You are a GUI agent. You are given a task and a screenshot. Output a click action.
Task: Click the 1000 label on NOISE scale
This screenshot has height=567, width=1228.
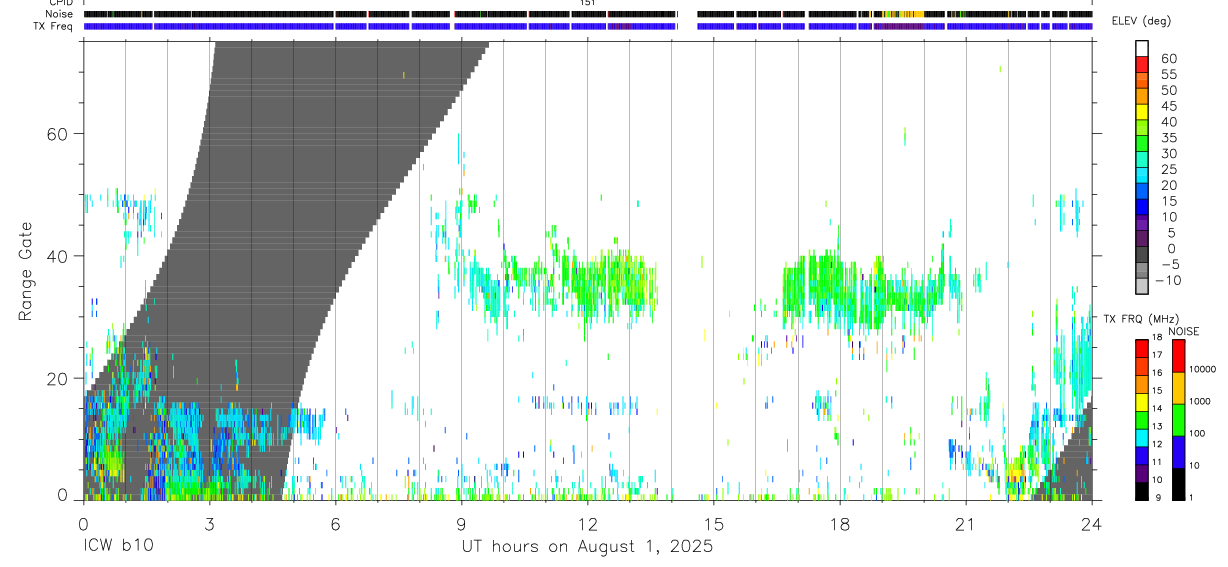tap(1201, 402)
